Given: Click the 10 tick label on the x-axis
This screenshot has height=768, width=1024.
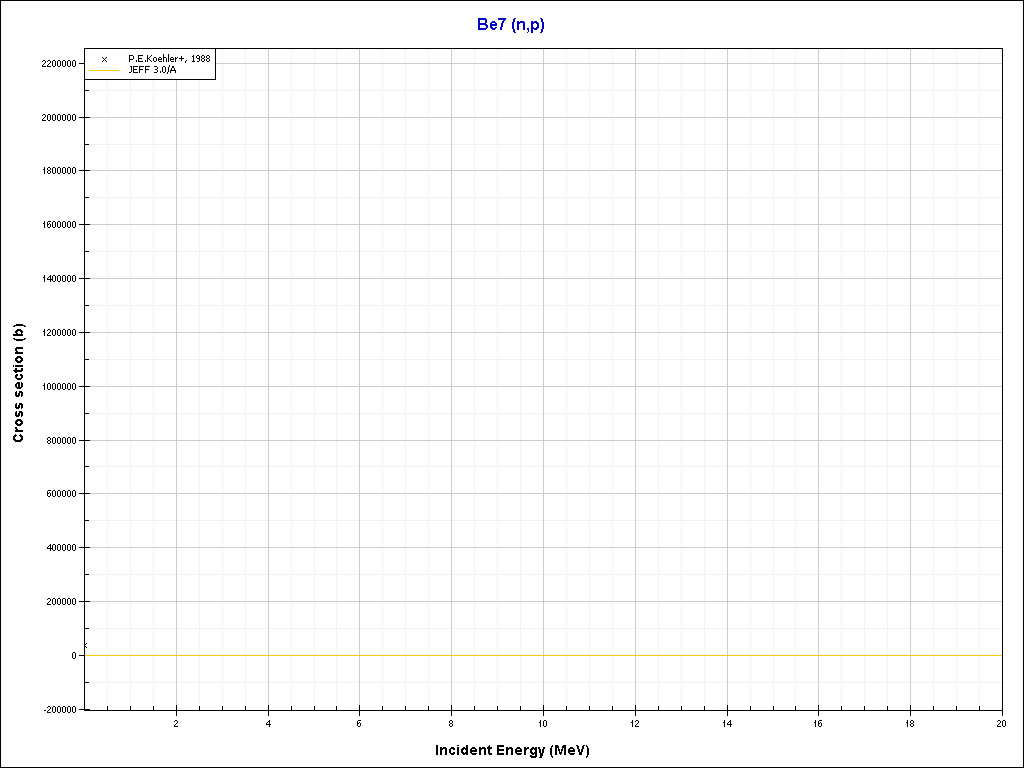Looking at the screenshot, I should [543, 723].
